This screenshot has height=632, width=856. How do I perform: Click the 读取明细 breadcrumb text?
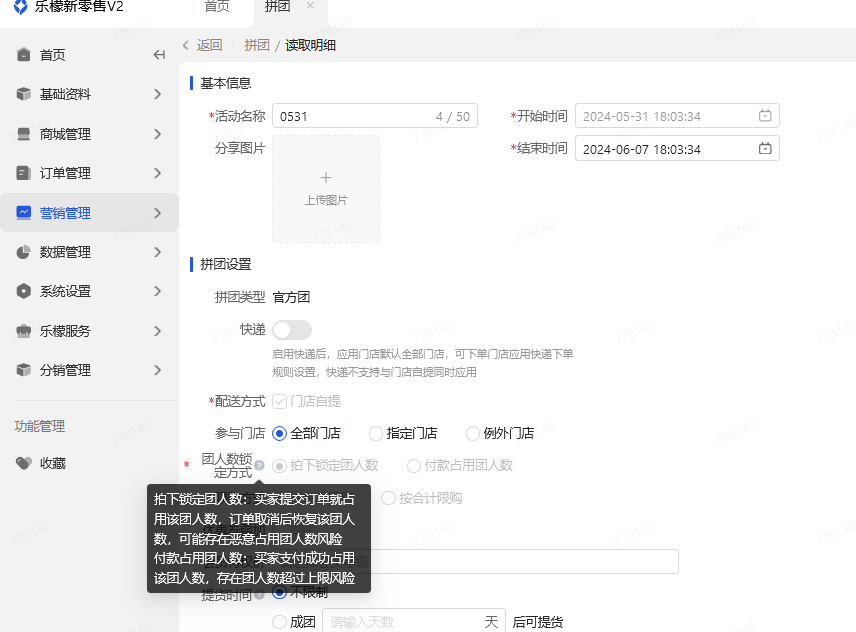click(310, 45)
